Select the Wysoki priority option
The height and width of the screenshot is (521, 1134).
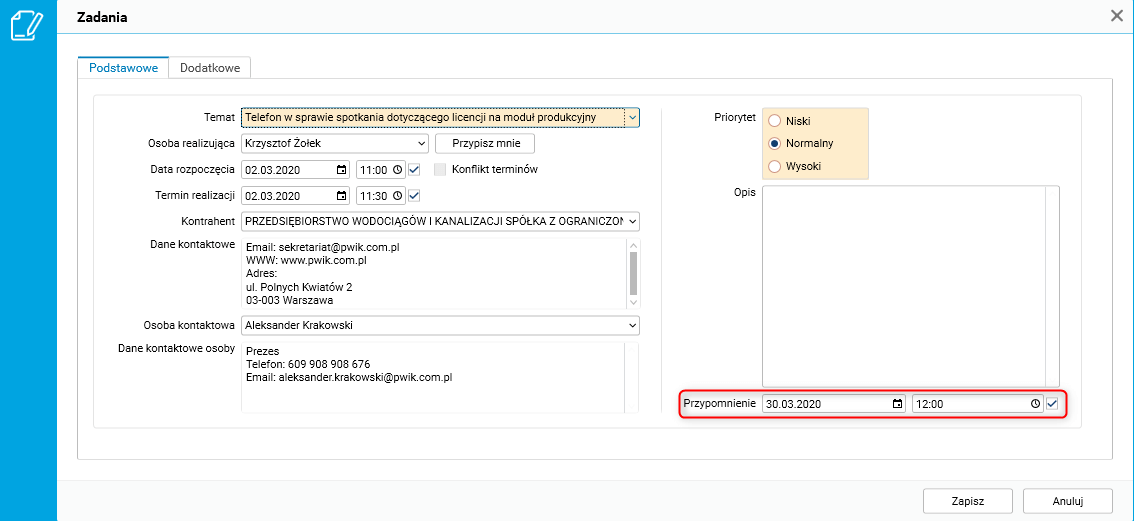pos(774,166)
